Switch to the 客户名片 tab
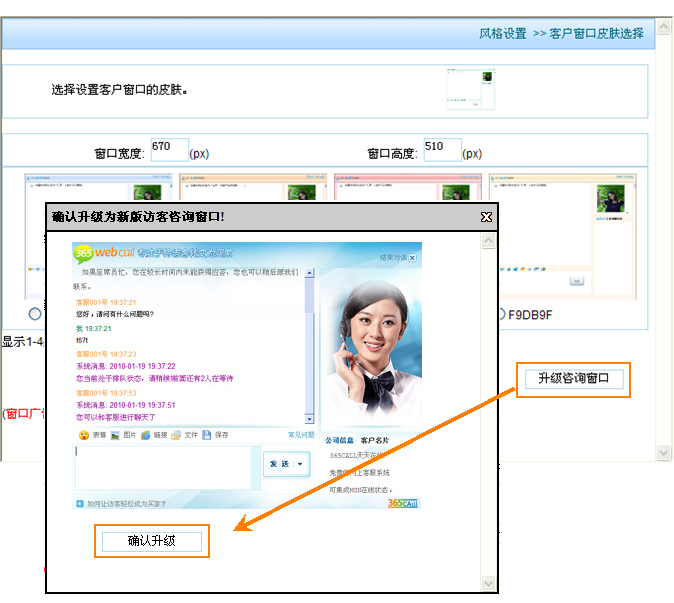The width and height of the screenshot is (674, 603). [x=375, y=440]
